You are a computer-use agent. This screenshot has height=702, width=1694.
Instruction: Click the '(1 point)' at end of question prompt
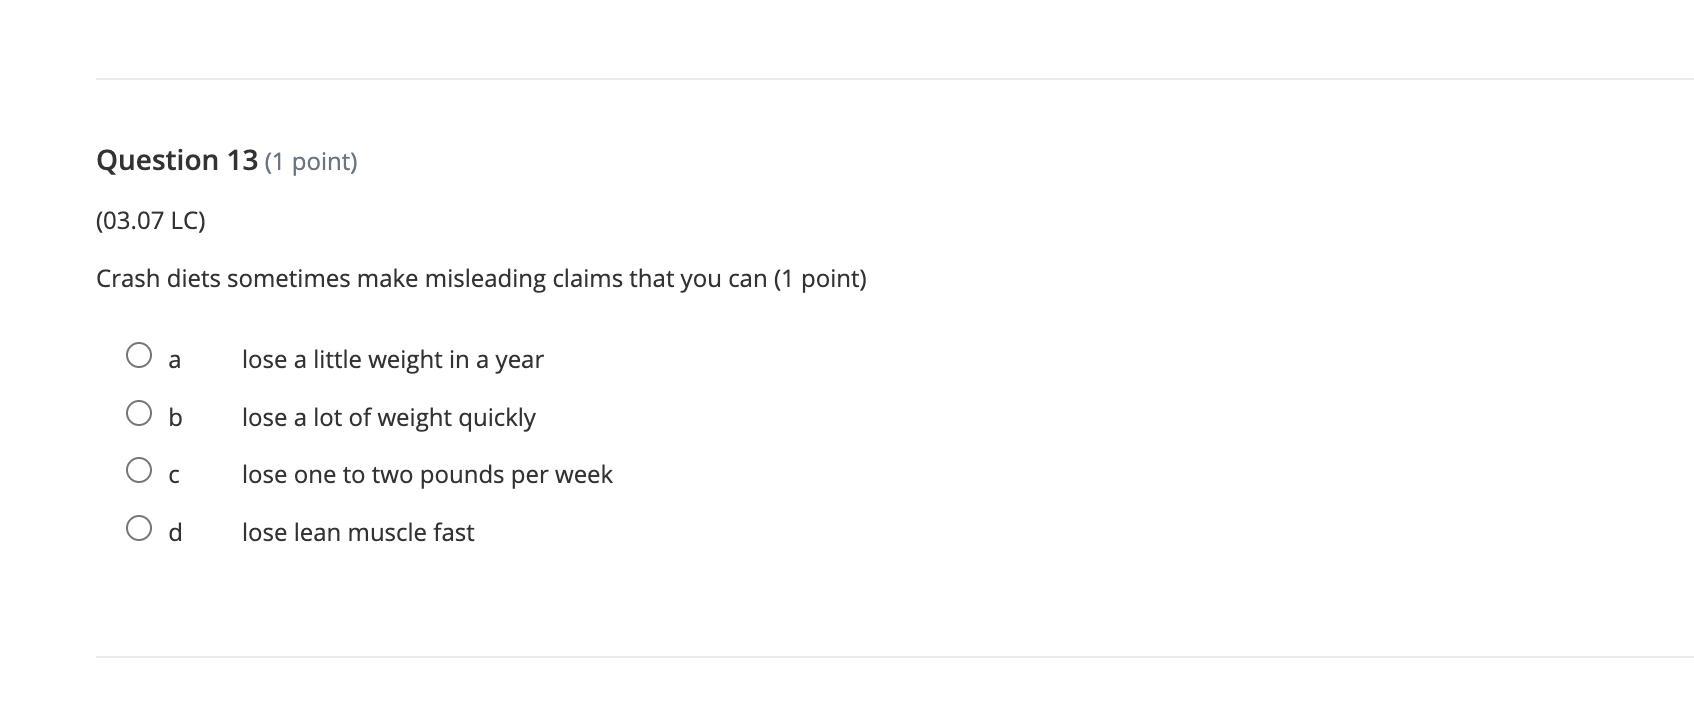tap(820, 278)
